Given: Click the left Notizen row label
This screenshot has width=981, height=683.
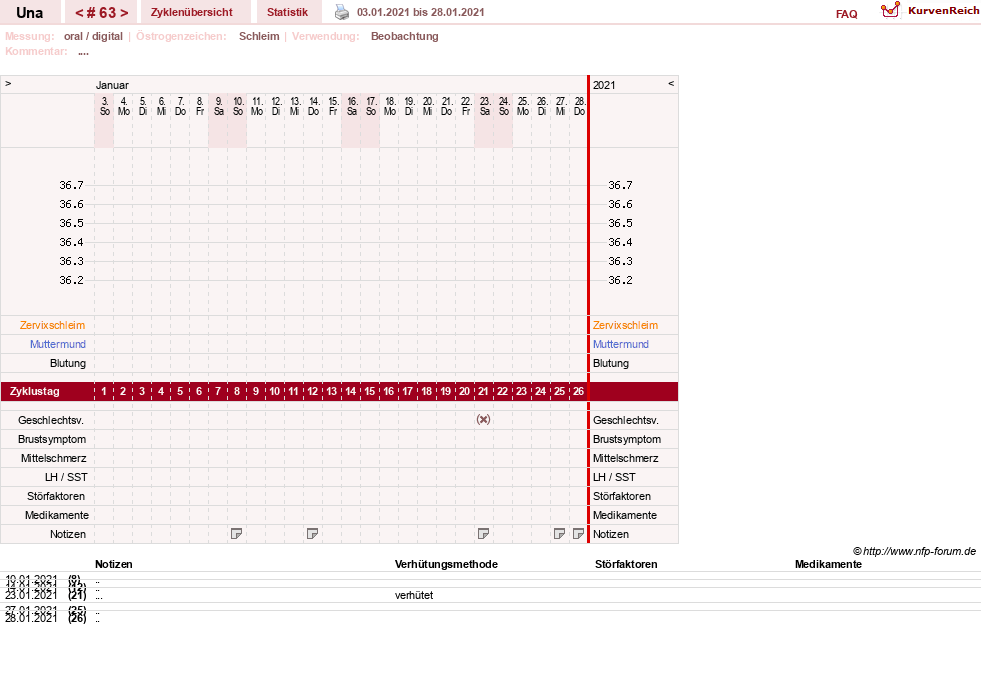Looking at the screenshot, I should [x=68, y=534].
